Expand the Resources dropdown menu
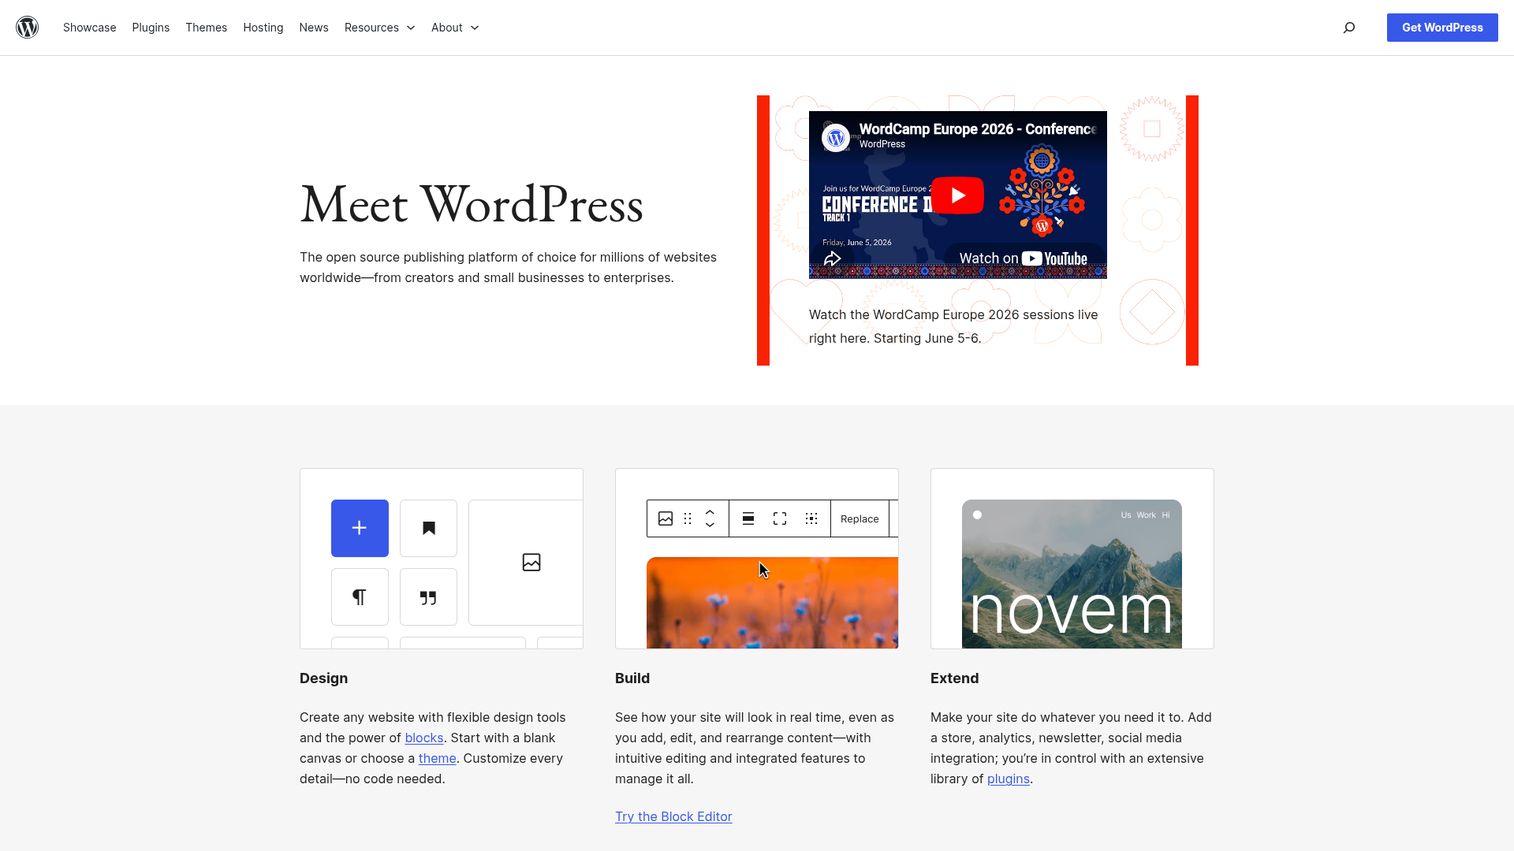The width and height of the screenshot is (1514, 851). pos(379,27)
